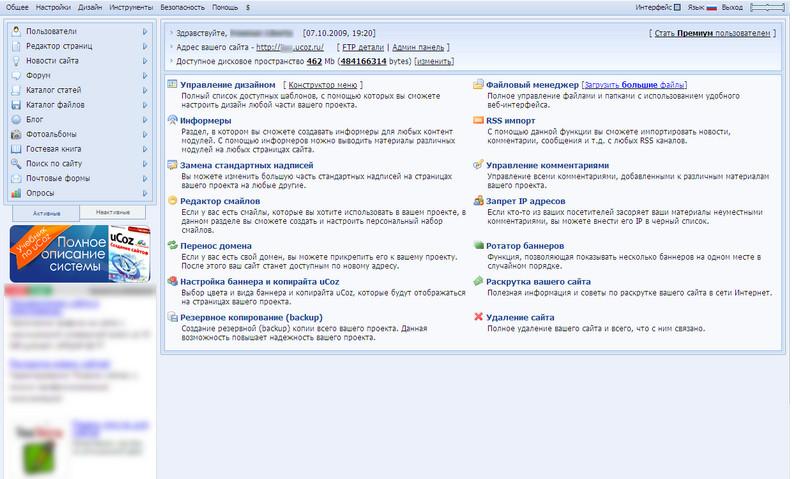792x479 pixels.
Task: Expand the Каталог статей submenu arrow
Action: [145, 90]
